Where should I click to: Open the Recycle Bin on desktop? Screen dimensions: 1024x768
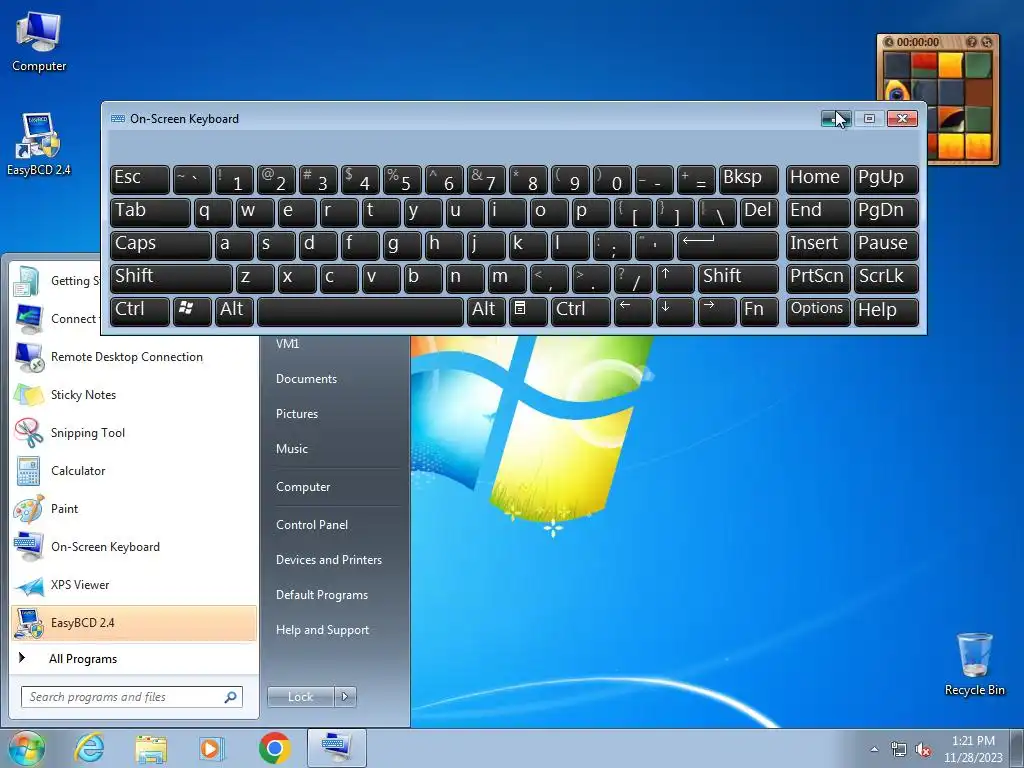974,664
